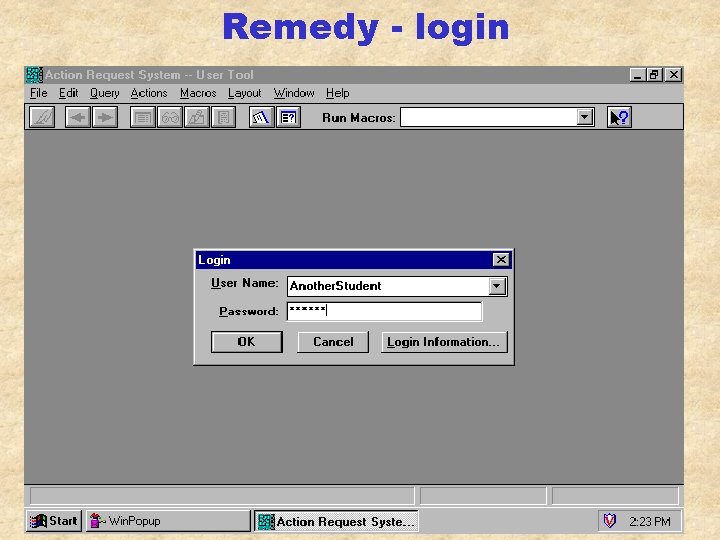The image size is (720, 540).
Task: Open the Macros menu
Action: click(198, 93)
